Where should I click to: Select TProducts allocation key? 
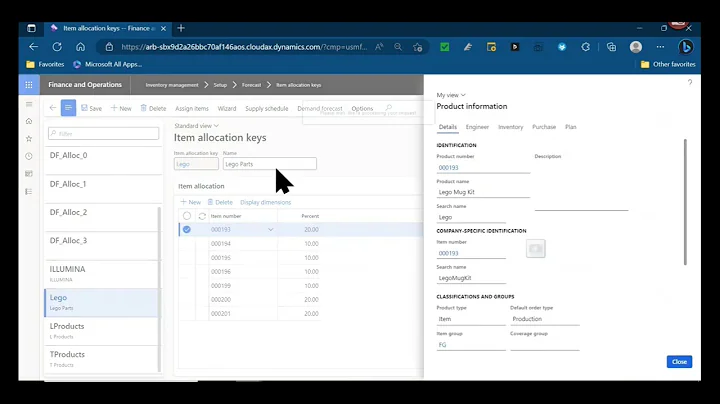pos(103,359)
